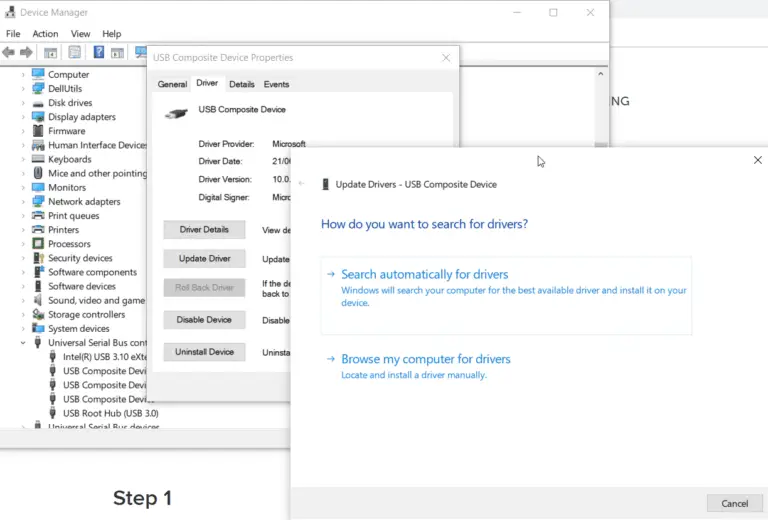768x520 pixels.
Task: Expand the Security devices node
Action: coord(23,258)
